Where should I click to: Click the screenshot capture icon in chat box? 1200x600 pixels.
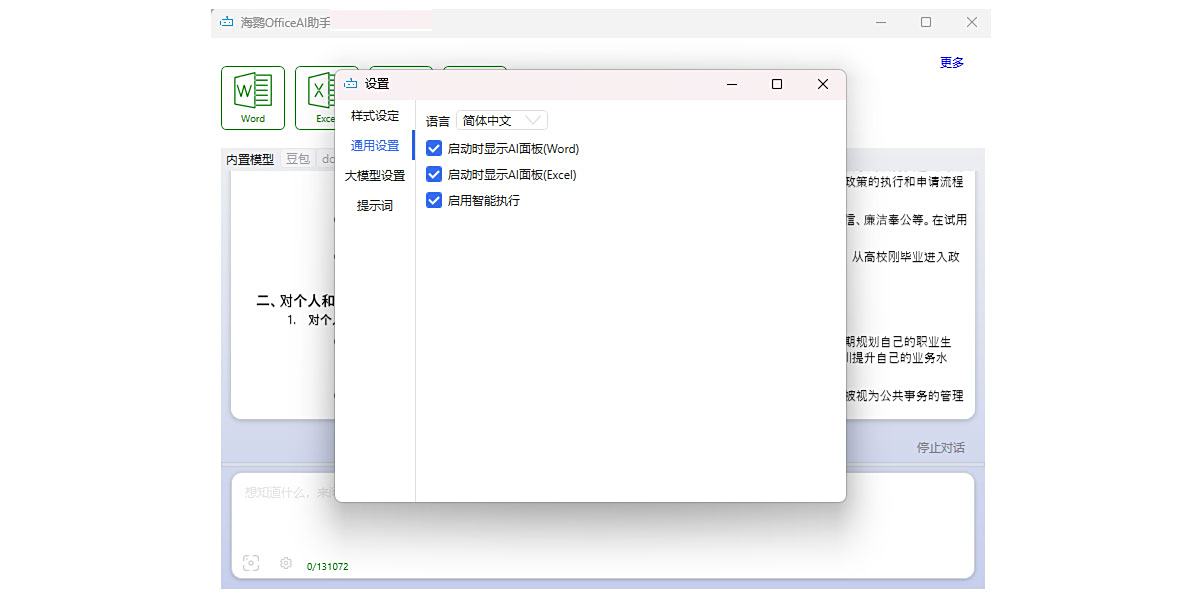251,563
